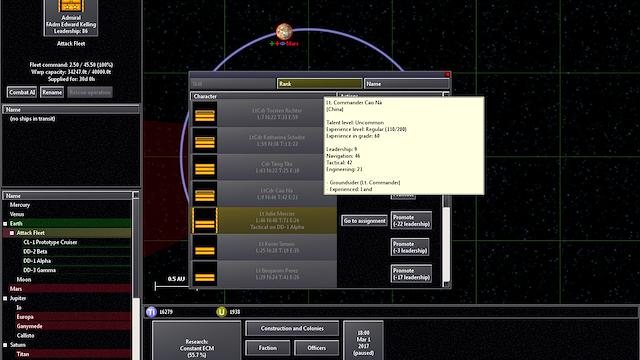The width and height of the screenshot is (640, 360).
Task: Select Titan in the bodies list
Action: (67, 354)
